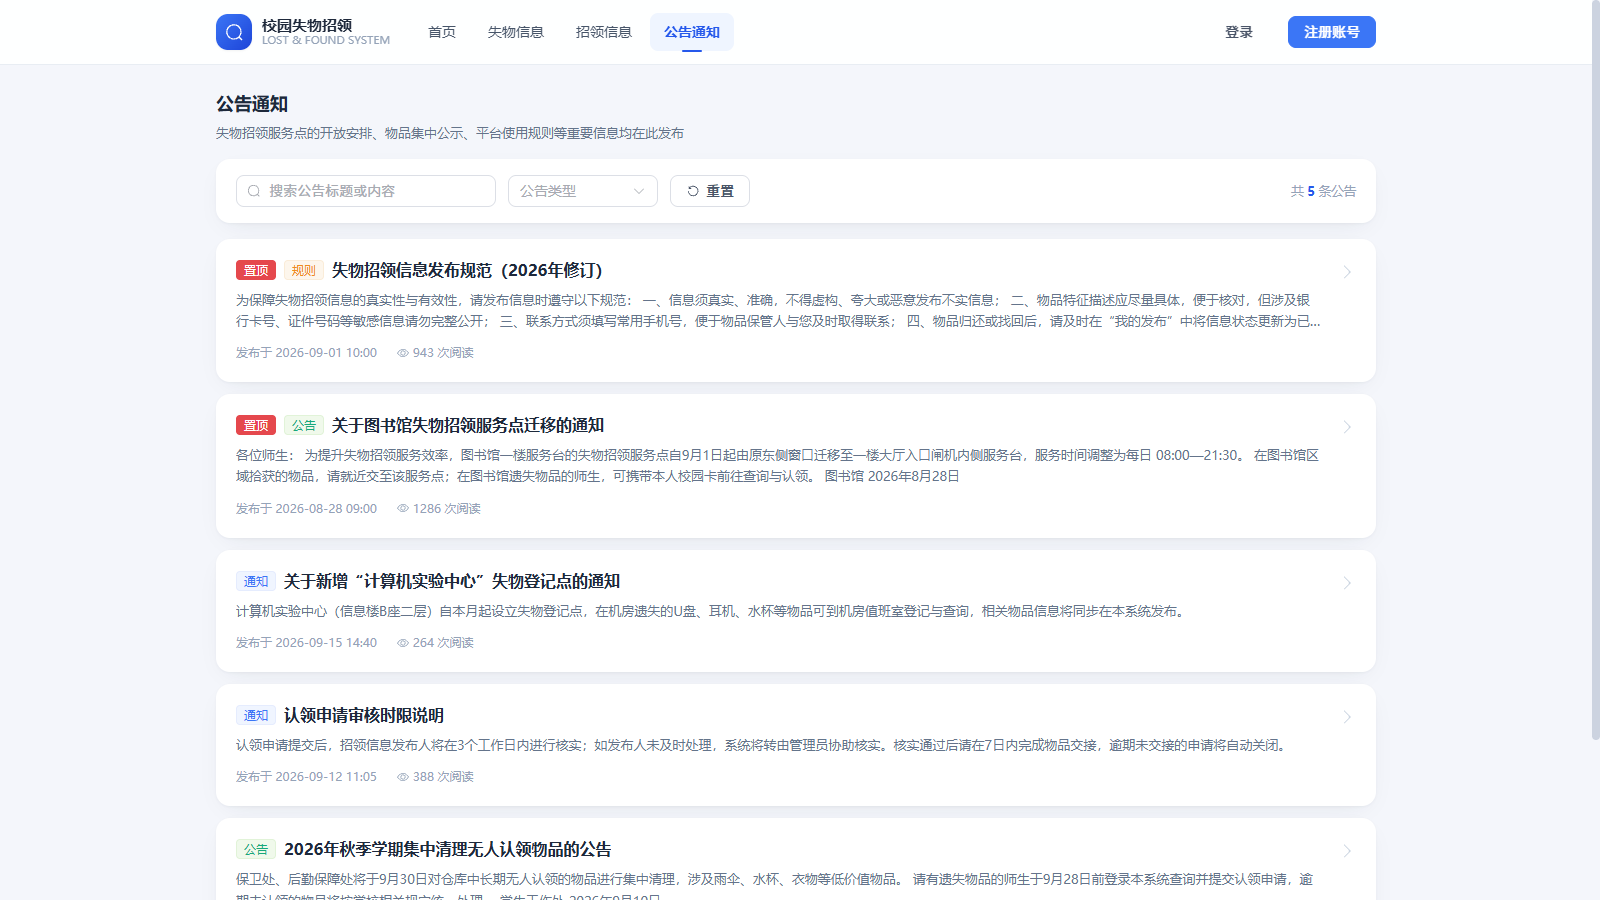This screenshot has width=1600, height=900.
Task: Focus the 搜索公告标题或内容 search field
Action: (366, 191)
